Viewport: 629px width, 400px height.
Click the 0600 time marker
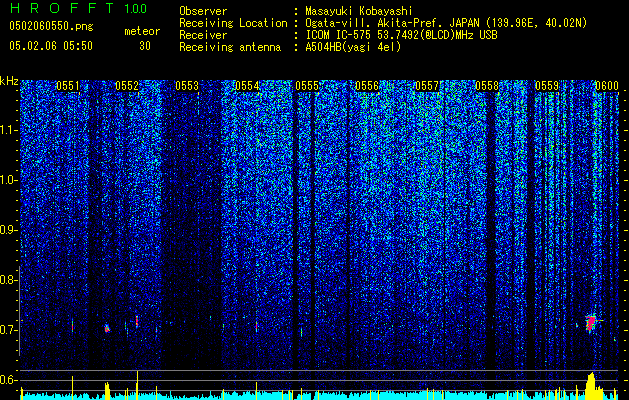tap(607, 86)
